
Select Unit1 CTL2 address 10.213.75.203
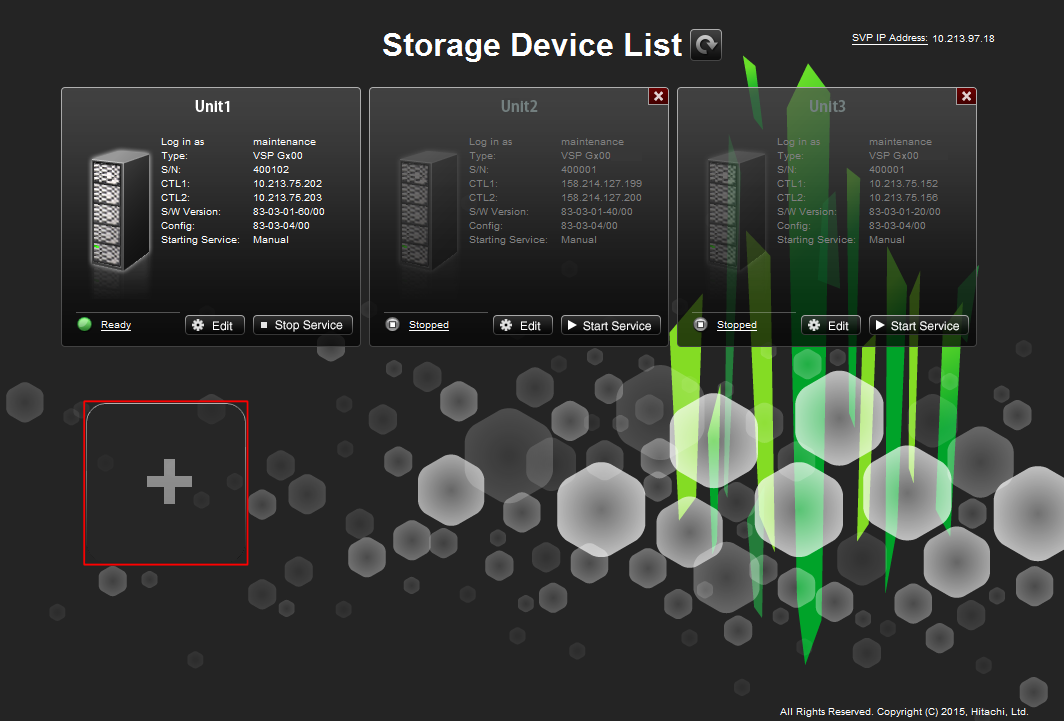[288, 198]
